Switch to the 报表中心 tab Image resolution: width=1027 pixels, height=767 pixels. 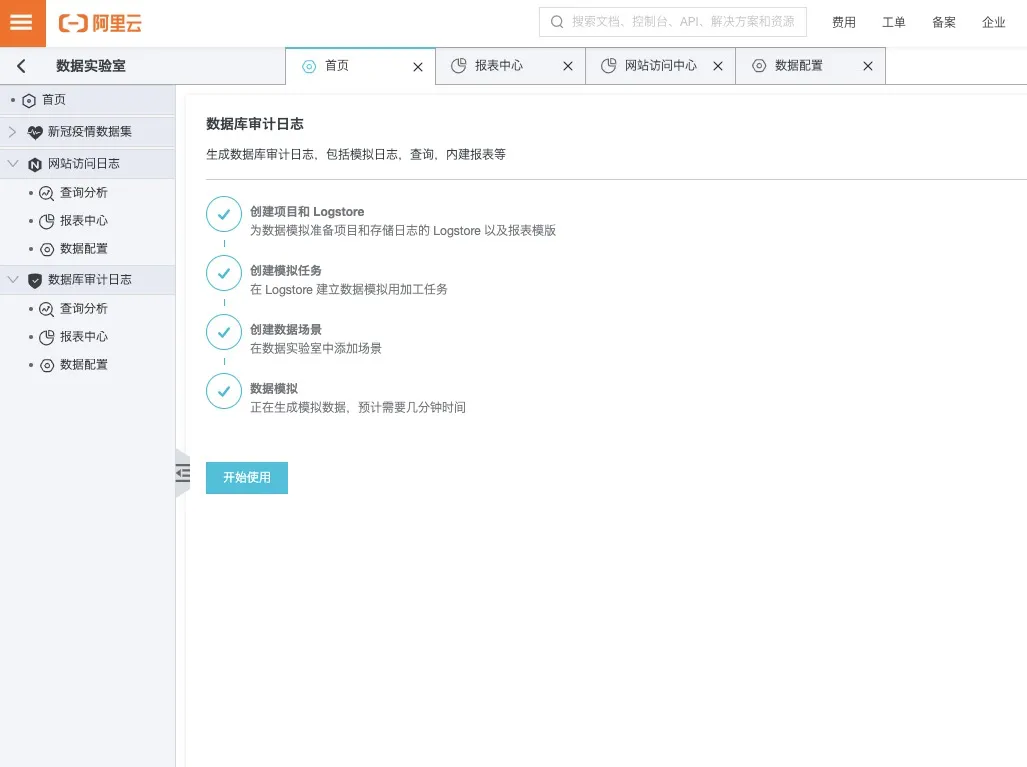tap(510, 66)
